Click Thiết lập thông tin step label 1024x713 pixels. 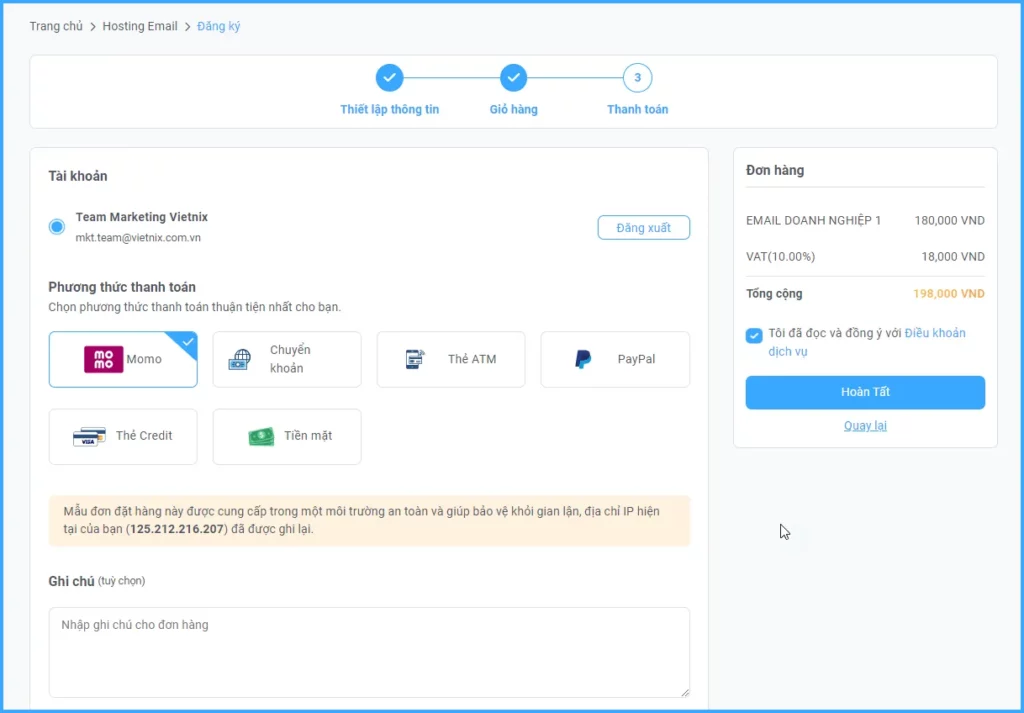pyautogui.click(x=389, y=109)
